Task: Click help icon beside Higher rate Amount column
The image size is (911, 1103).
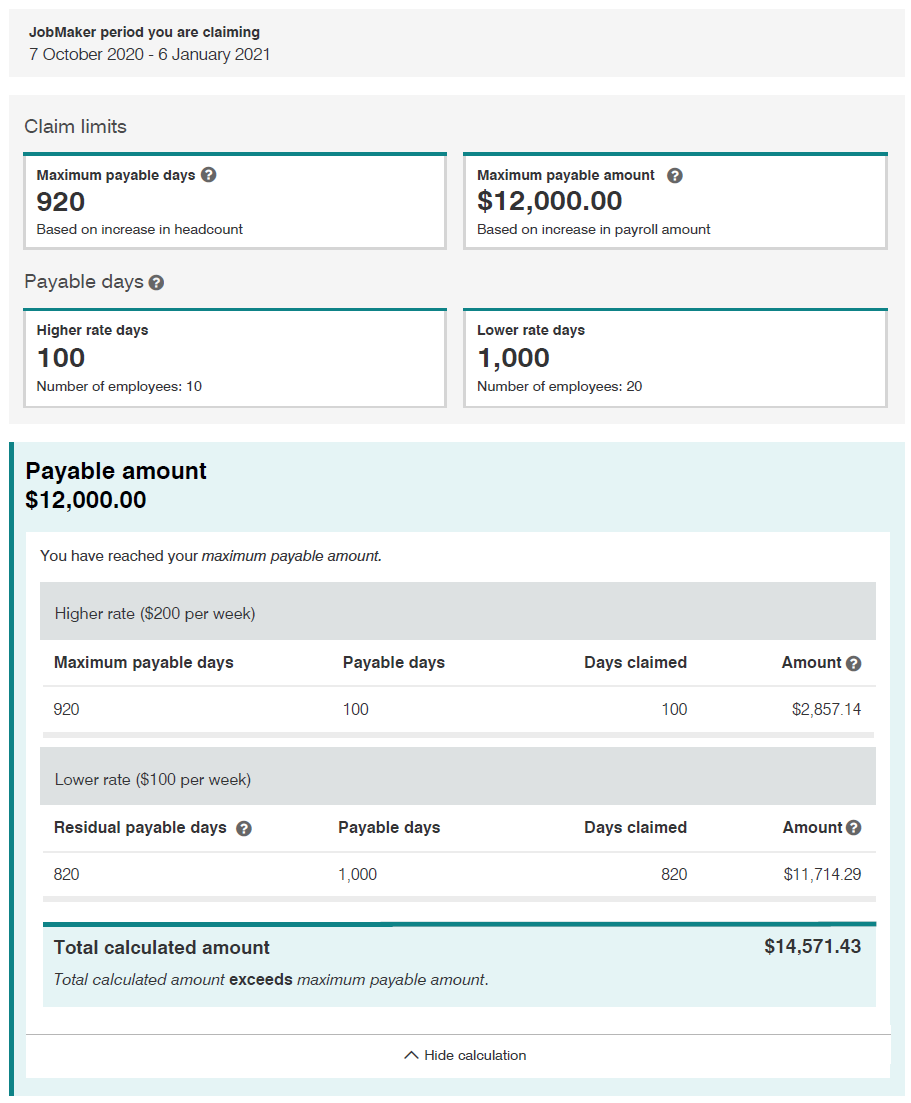Action: (x=853, y=663)
